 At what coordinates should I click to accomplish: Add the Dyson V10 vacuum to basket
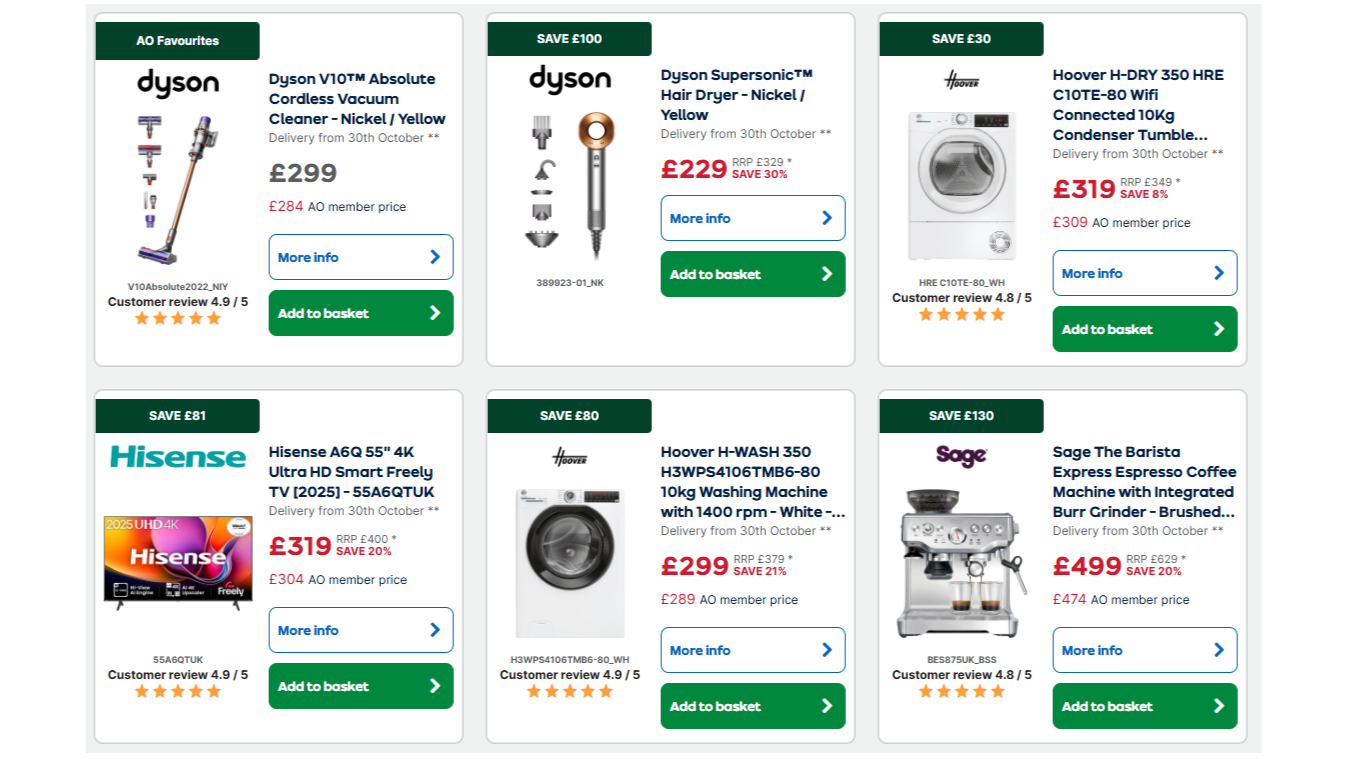(361, 313)
